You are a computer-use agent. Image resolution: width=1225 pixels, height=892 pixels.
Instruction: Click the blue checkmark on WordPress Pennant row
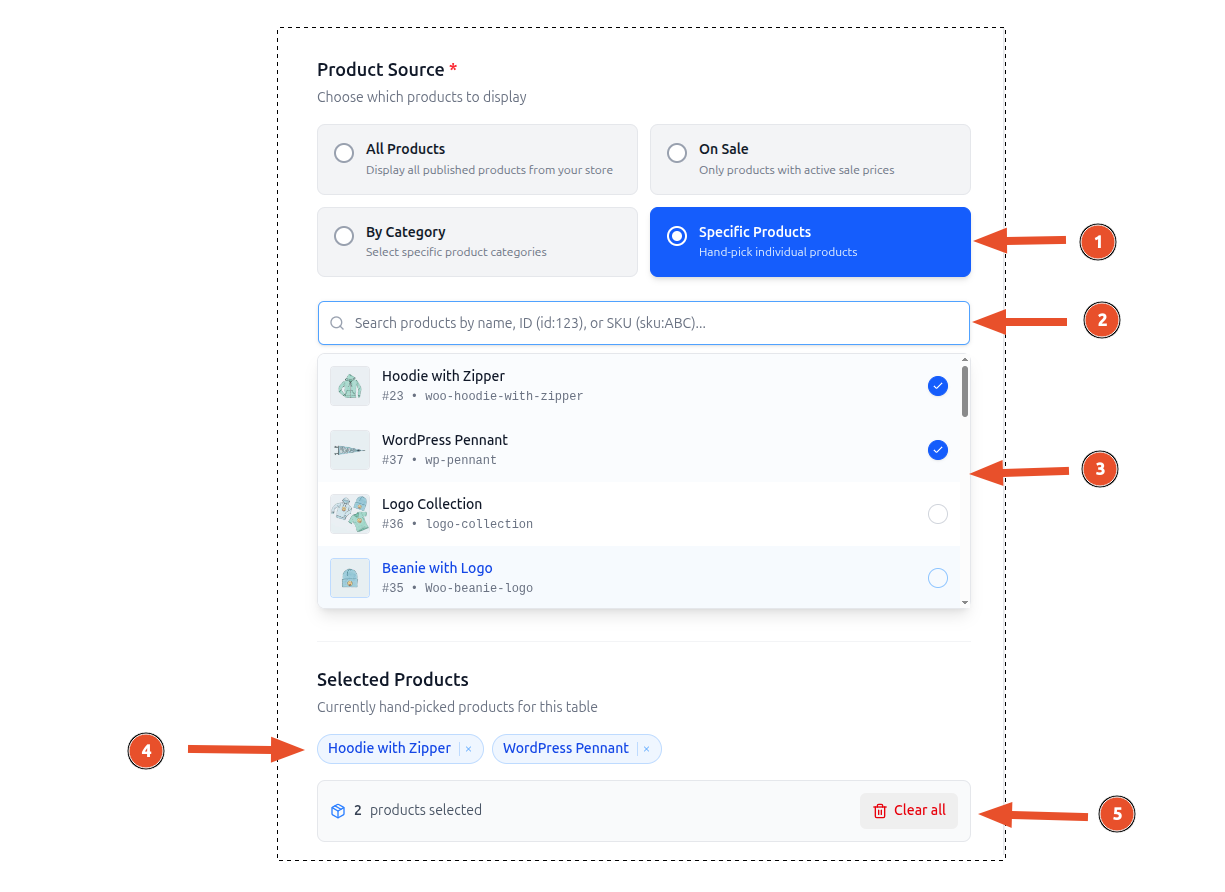(x=937, y=450)
